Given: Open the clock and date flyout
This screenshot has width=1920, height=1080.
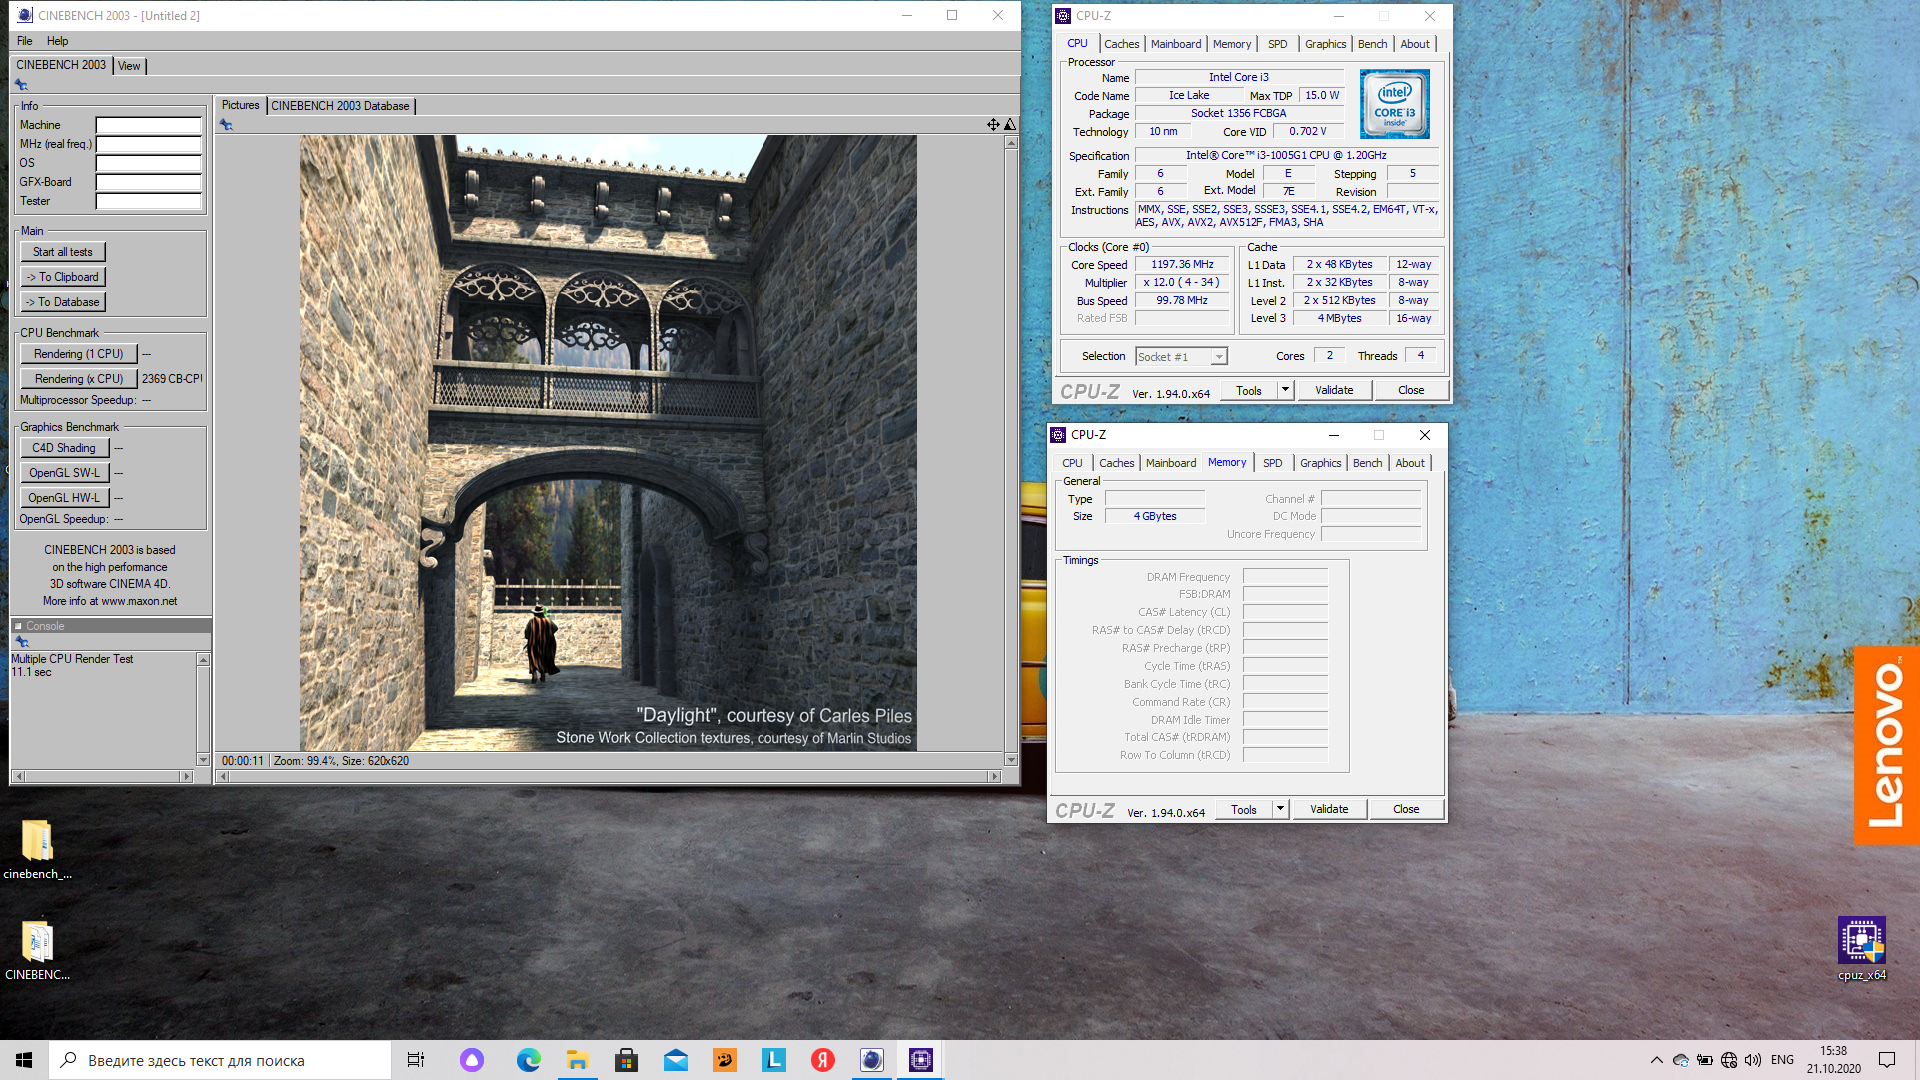Looking at the screenshot, I should pos(1834,1060).
